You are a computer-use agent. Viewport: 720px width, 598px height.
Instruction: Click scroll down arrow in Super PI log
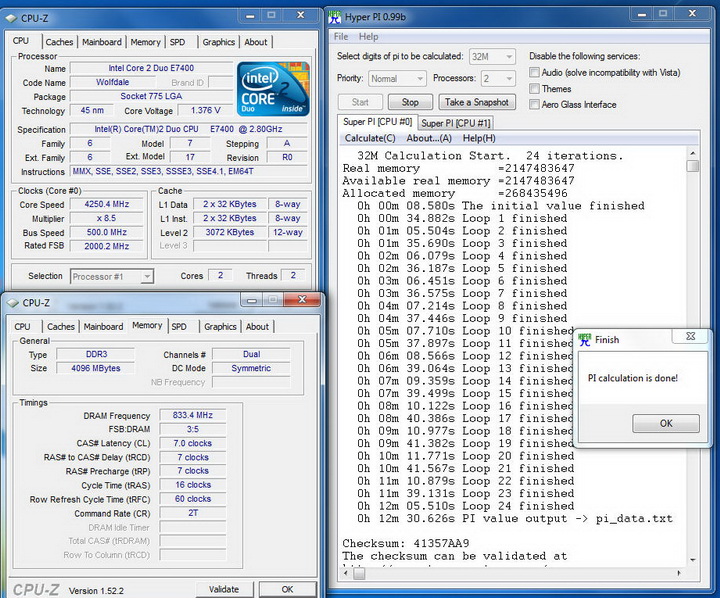click(692, 560)
